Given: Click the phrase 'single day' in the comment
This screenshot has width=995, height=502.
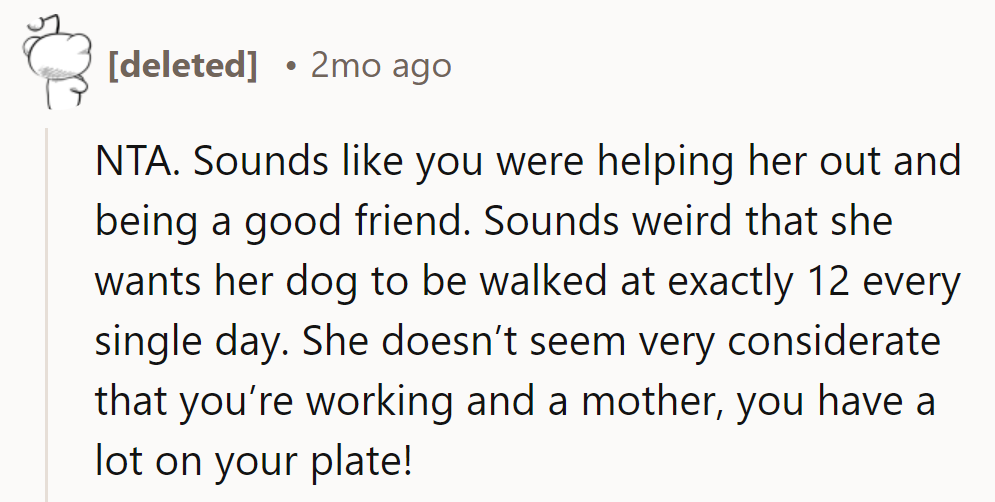Looking at the screenshot, I should [x=187, y=343].
